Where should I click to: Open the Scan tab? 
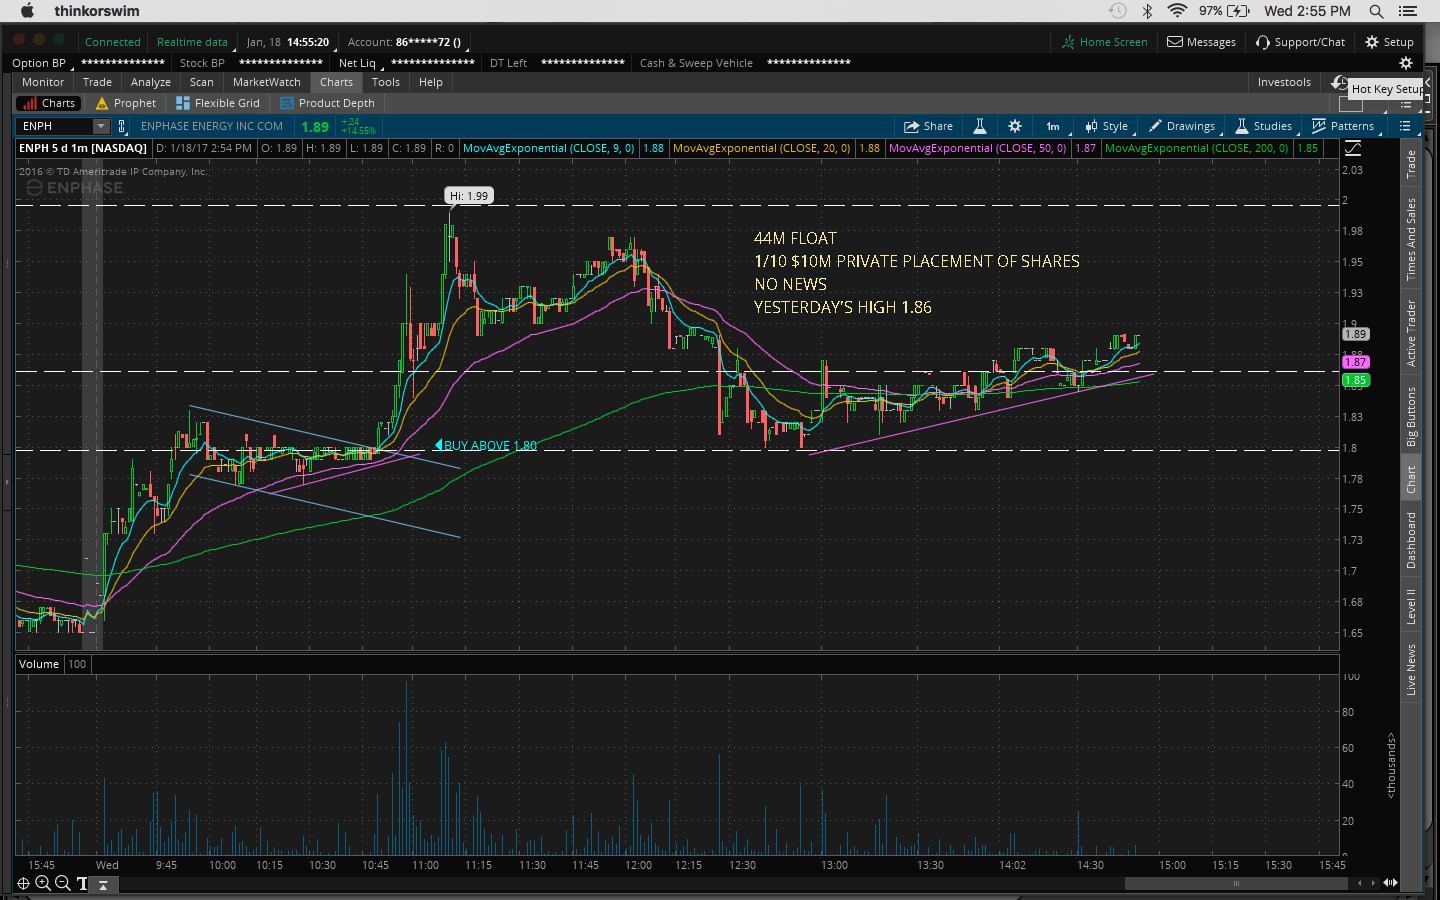[x=201, y=82]
